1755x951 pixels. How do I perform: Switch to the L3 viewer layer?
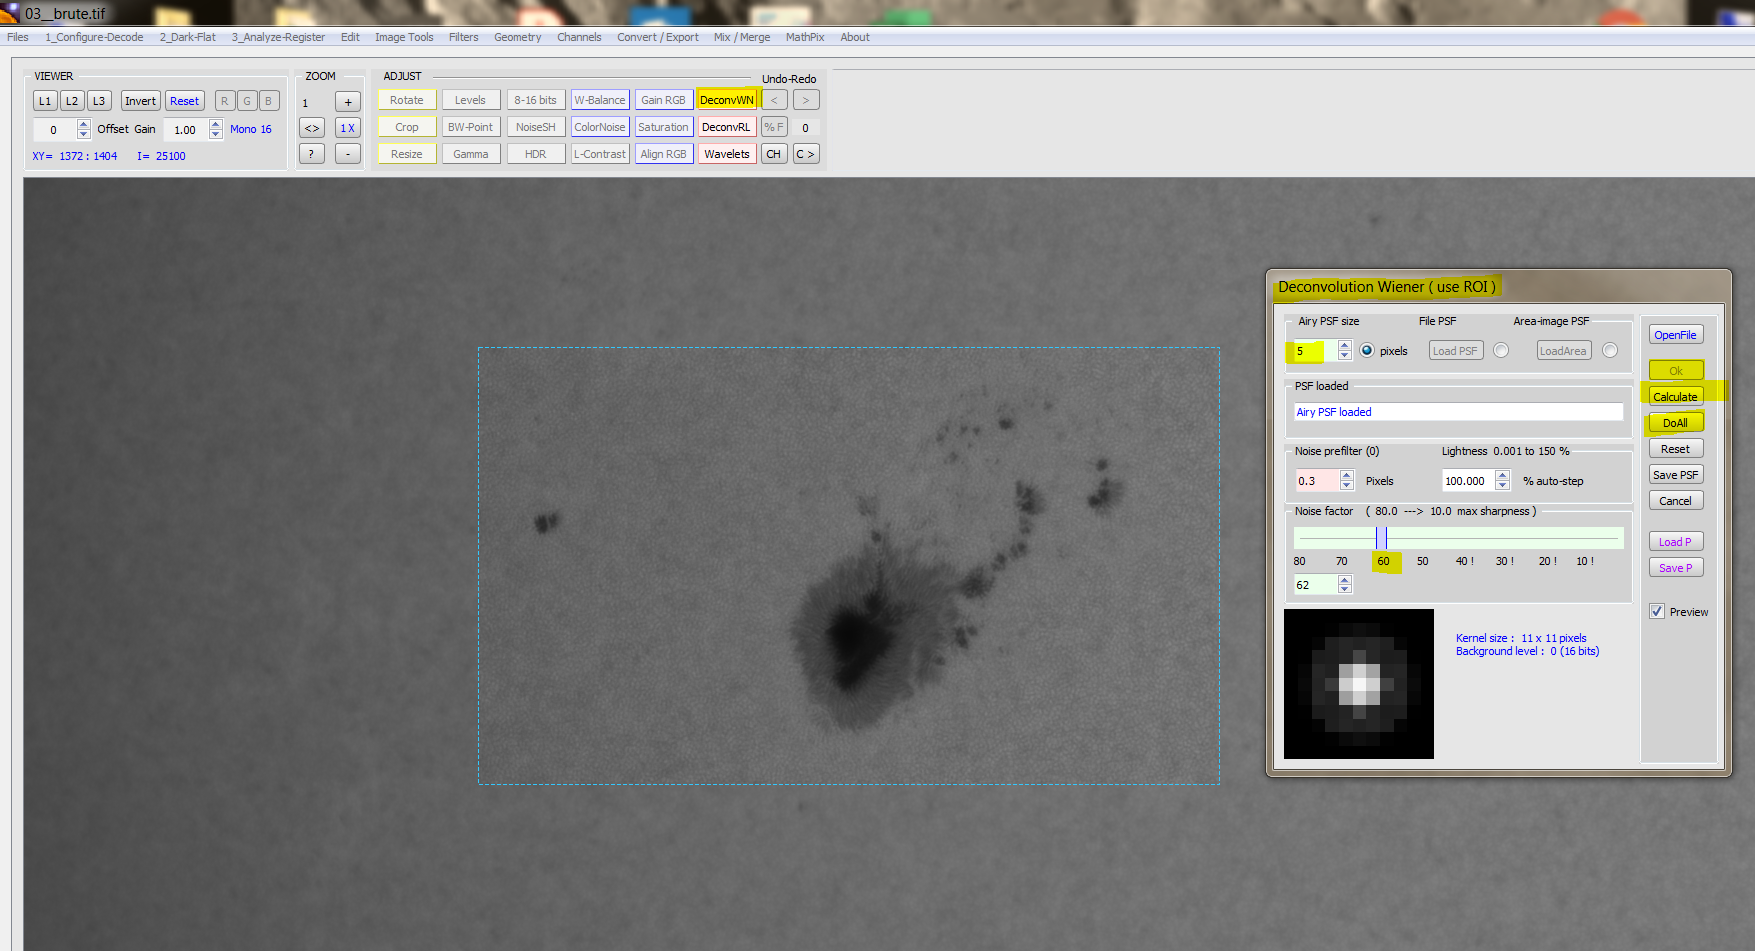(x=99, y=101)
